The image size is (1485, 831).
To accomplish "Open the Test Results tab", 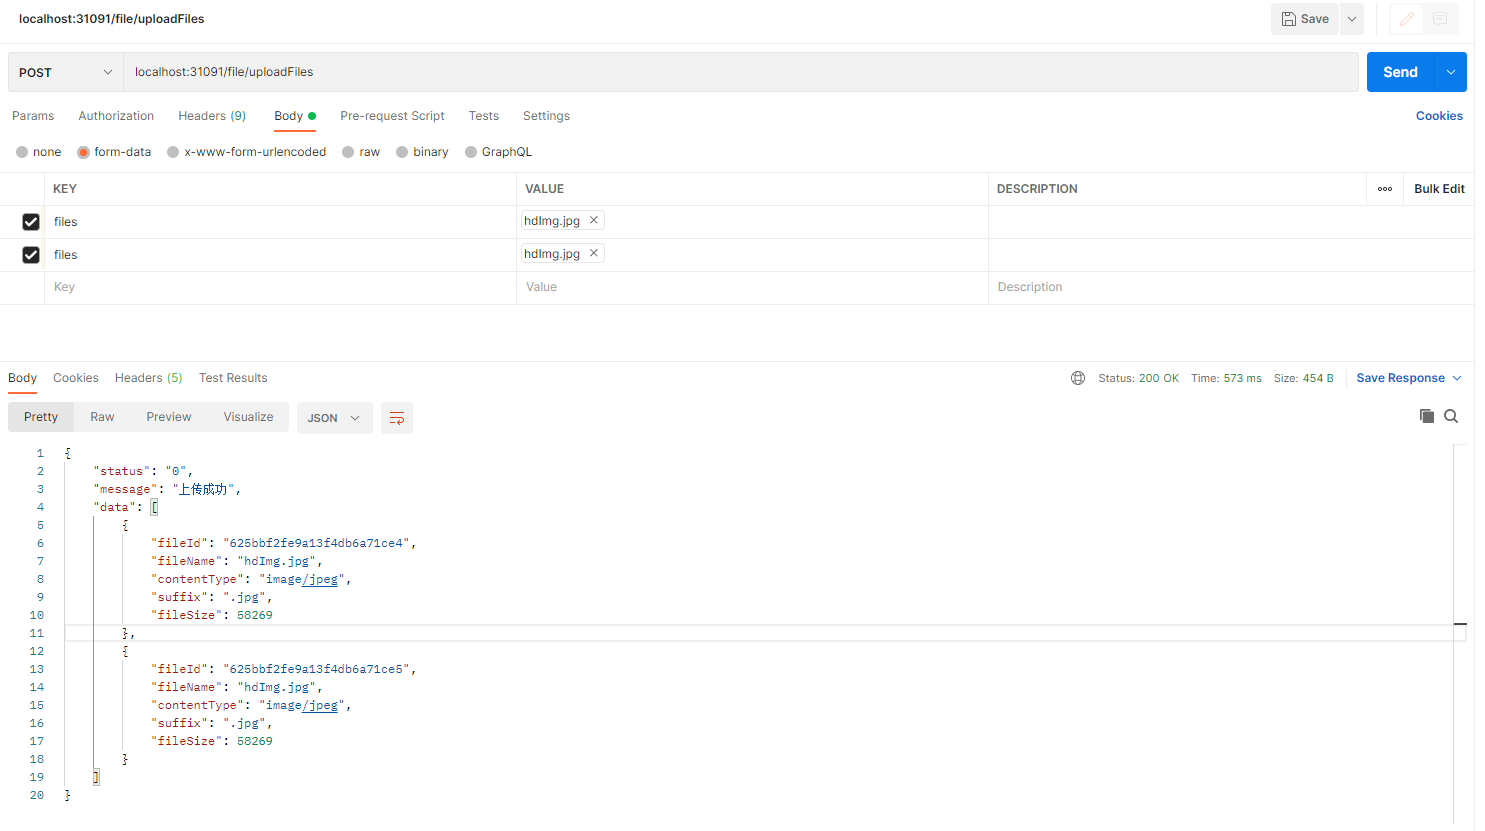I will (233, 378).
